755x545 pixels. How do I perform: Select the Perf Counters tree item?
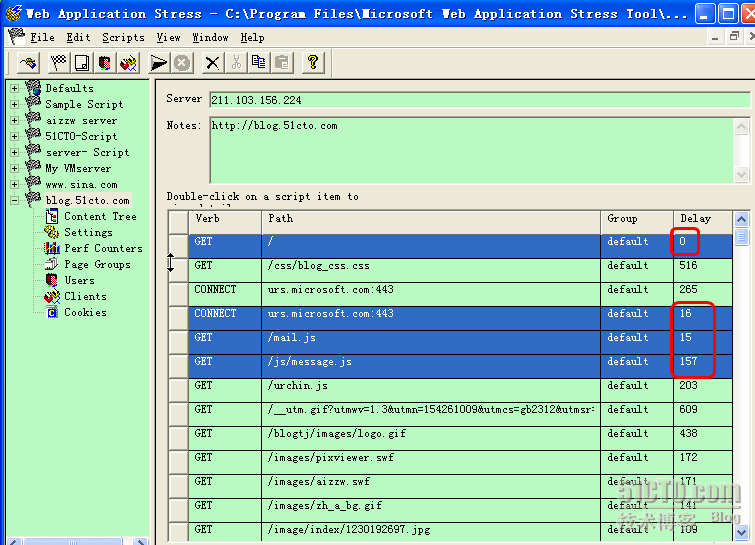tap(103, 248)
